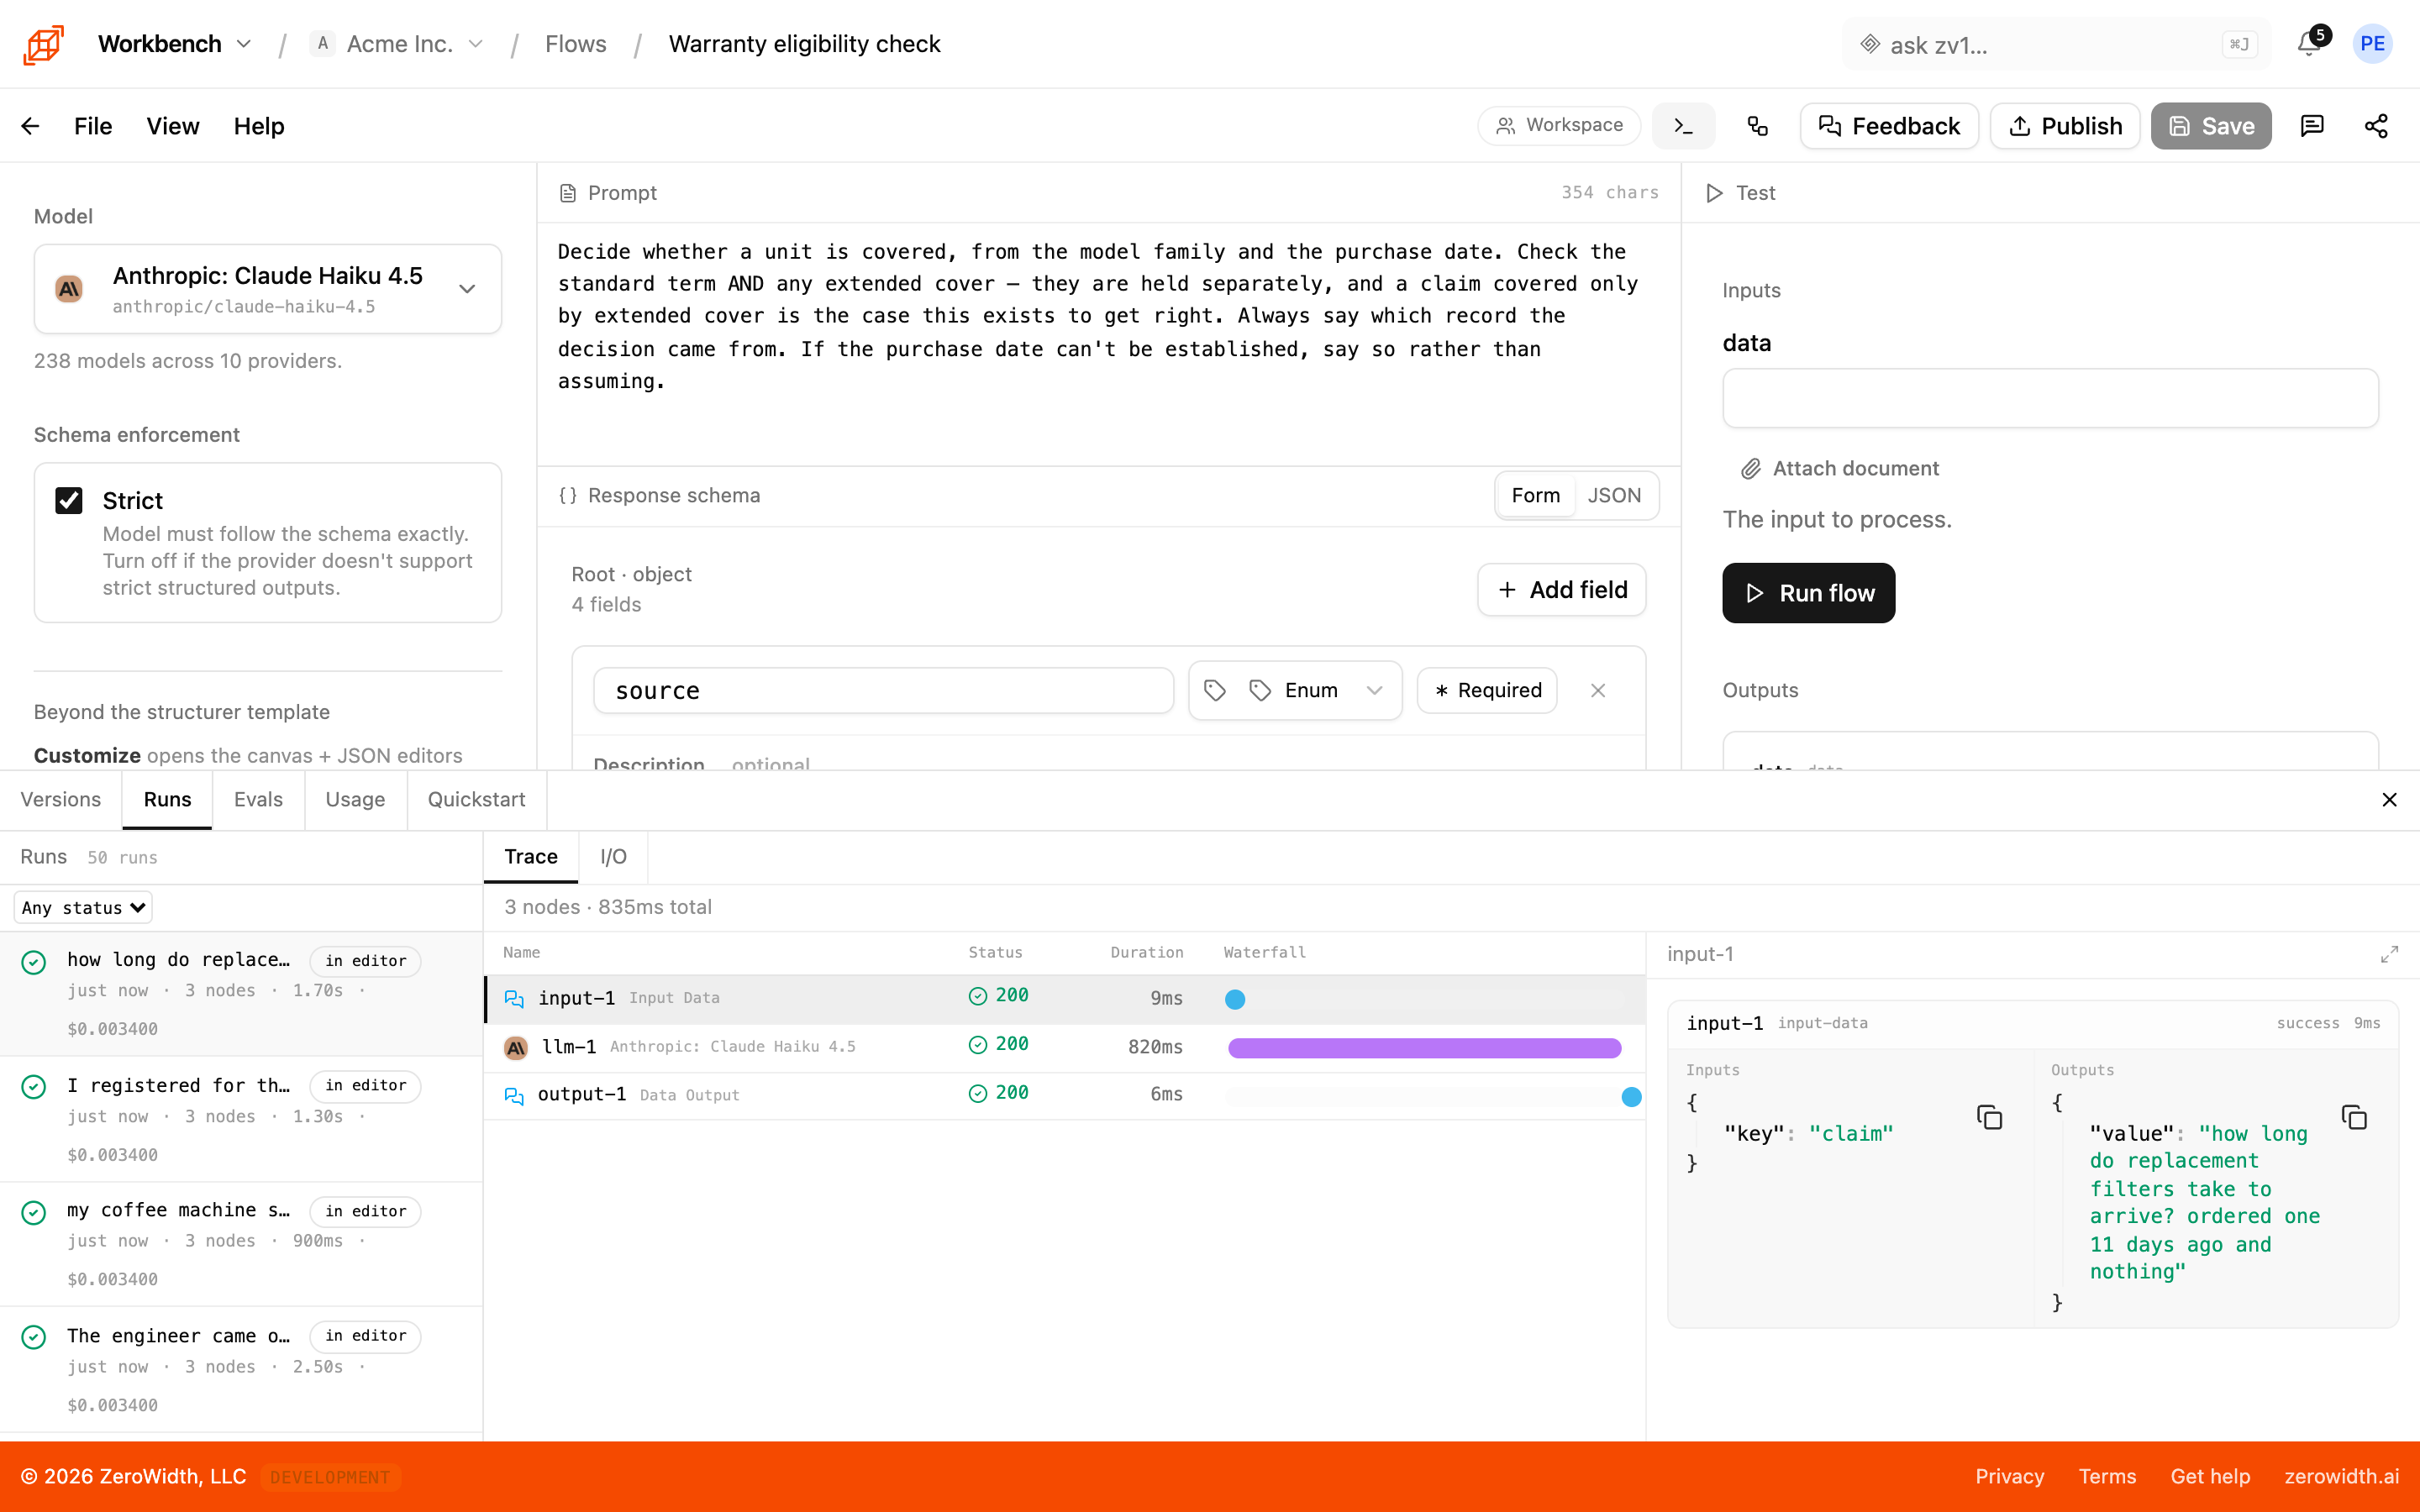Switch to the Usage tab
This screenshot has height=1512, width=2420.
(x=355, y=800)
